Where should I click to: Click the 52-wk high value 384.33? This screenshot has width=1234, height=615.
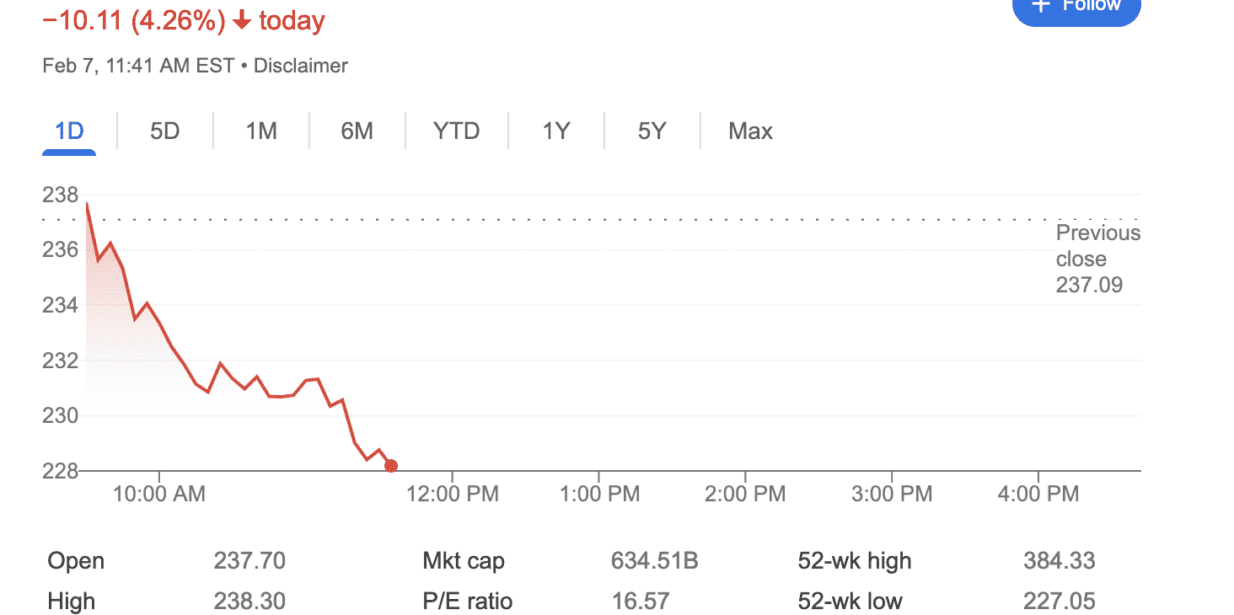[x=1059, y=561]
